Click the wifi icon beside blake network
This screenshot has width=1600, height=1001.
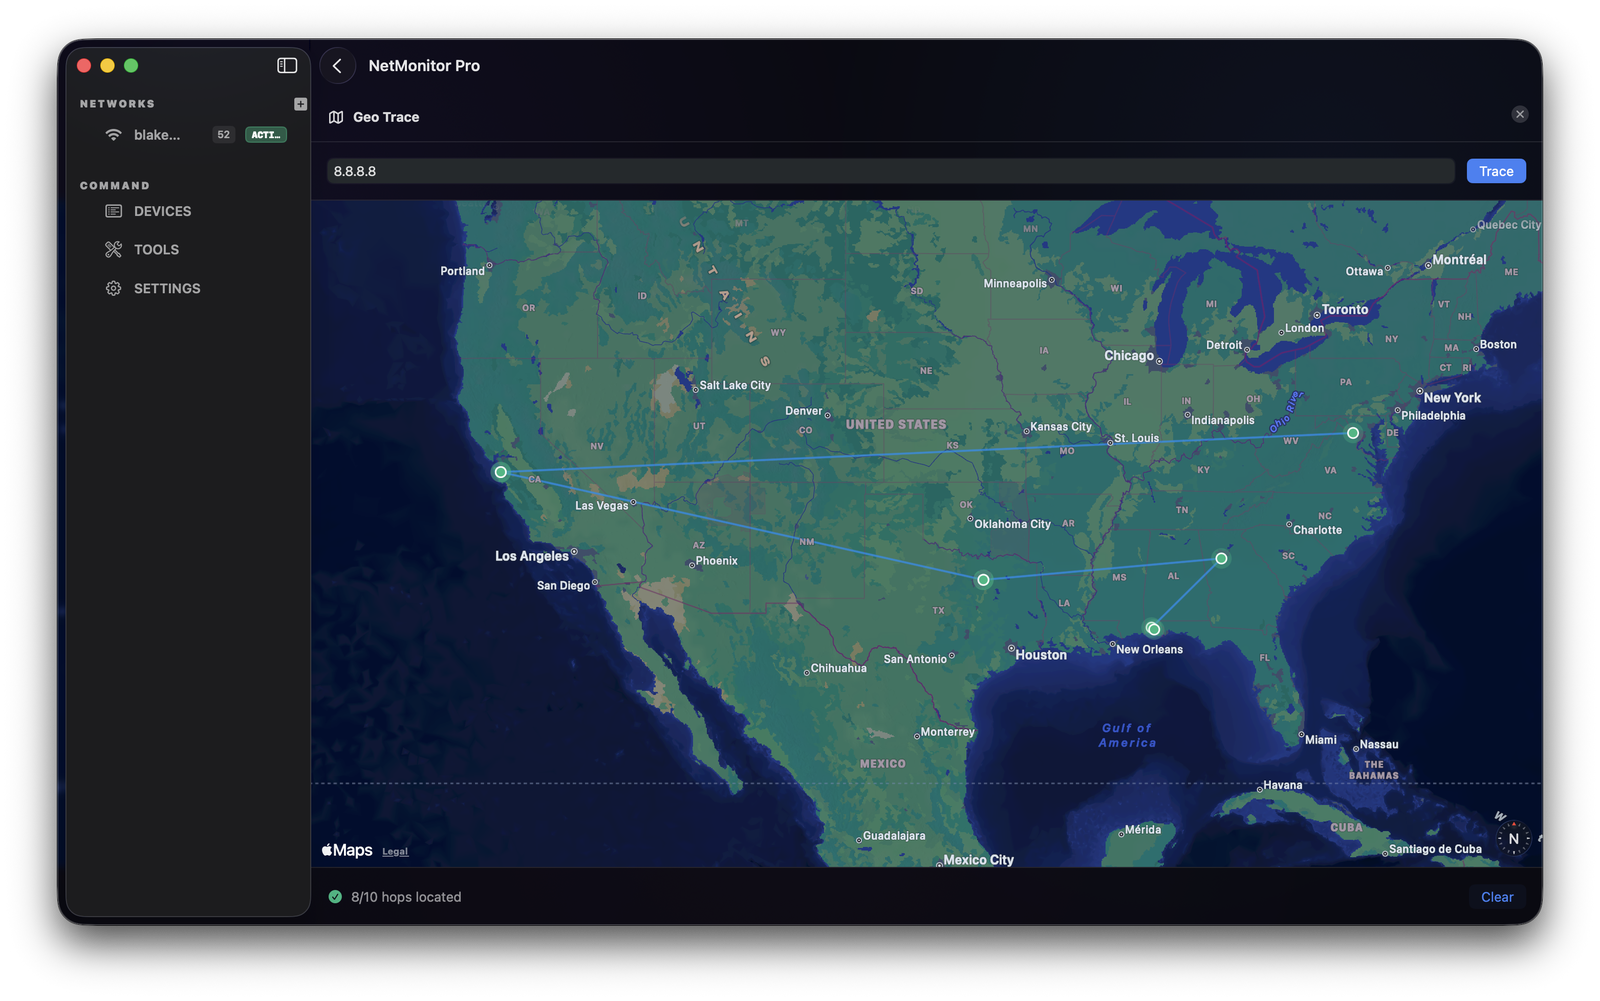point(114,135)
